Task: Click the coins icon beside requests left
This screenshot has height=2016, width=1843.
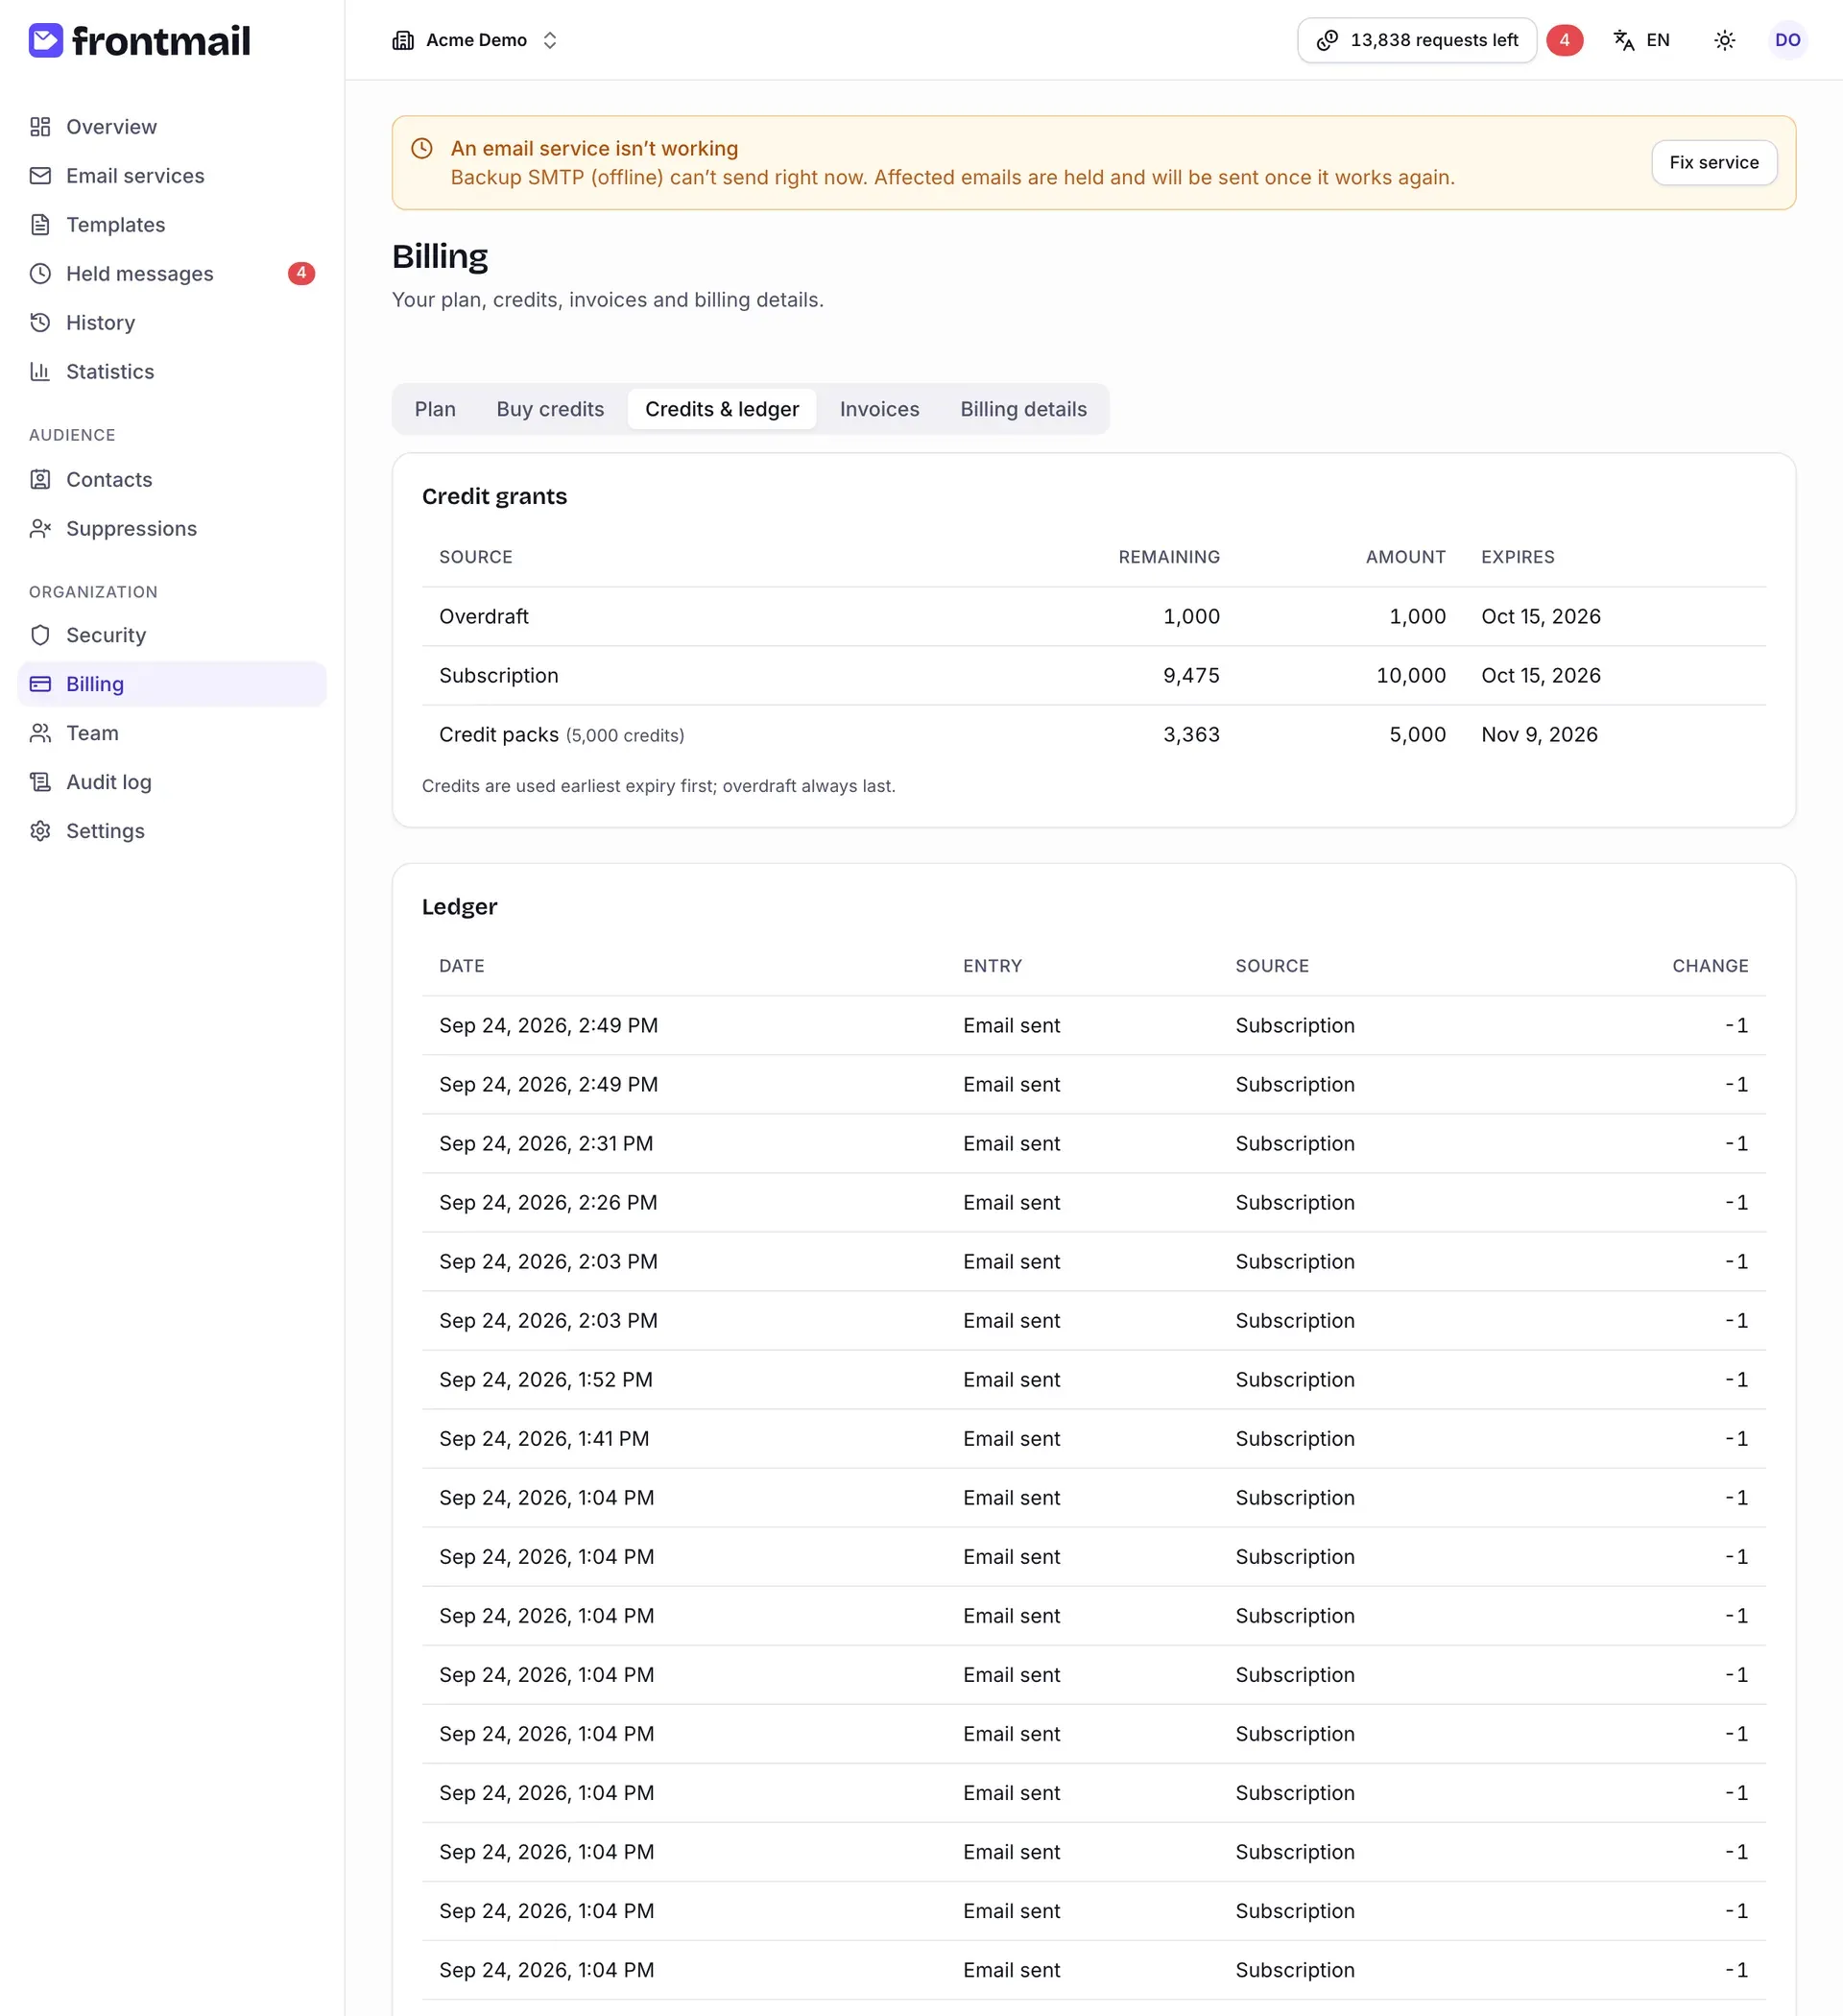Action: pos(1327,40)
